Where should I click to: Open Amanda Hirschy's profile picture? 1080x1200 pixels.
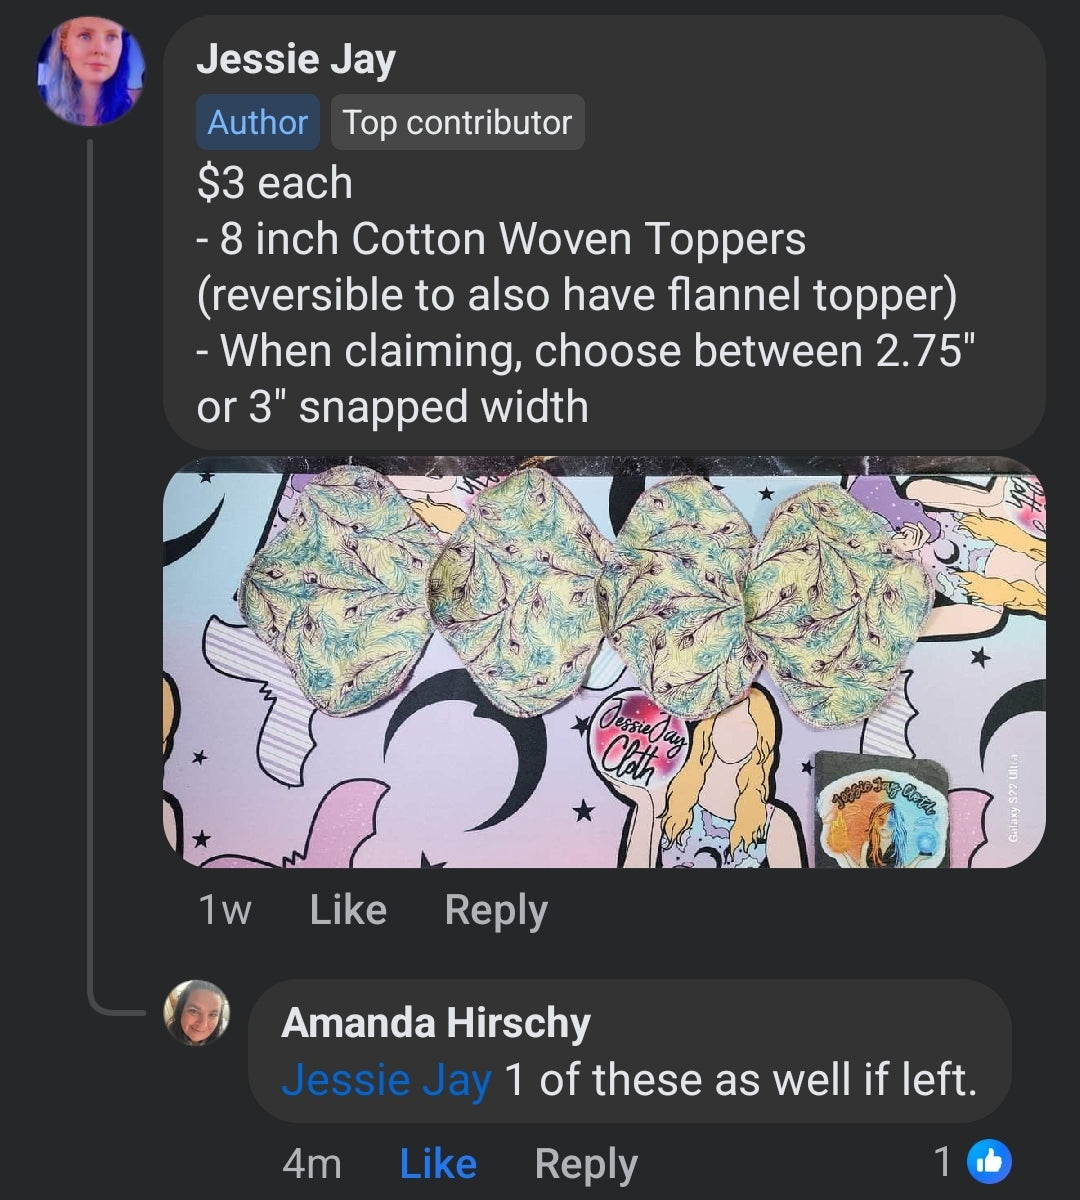click(x=196, y=1013)
